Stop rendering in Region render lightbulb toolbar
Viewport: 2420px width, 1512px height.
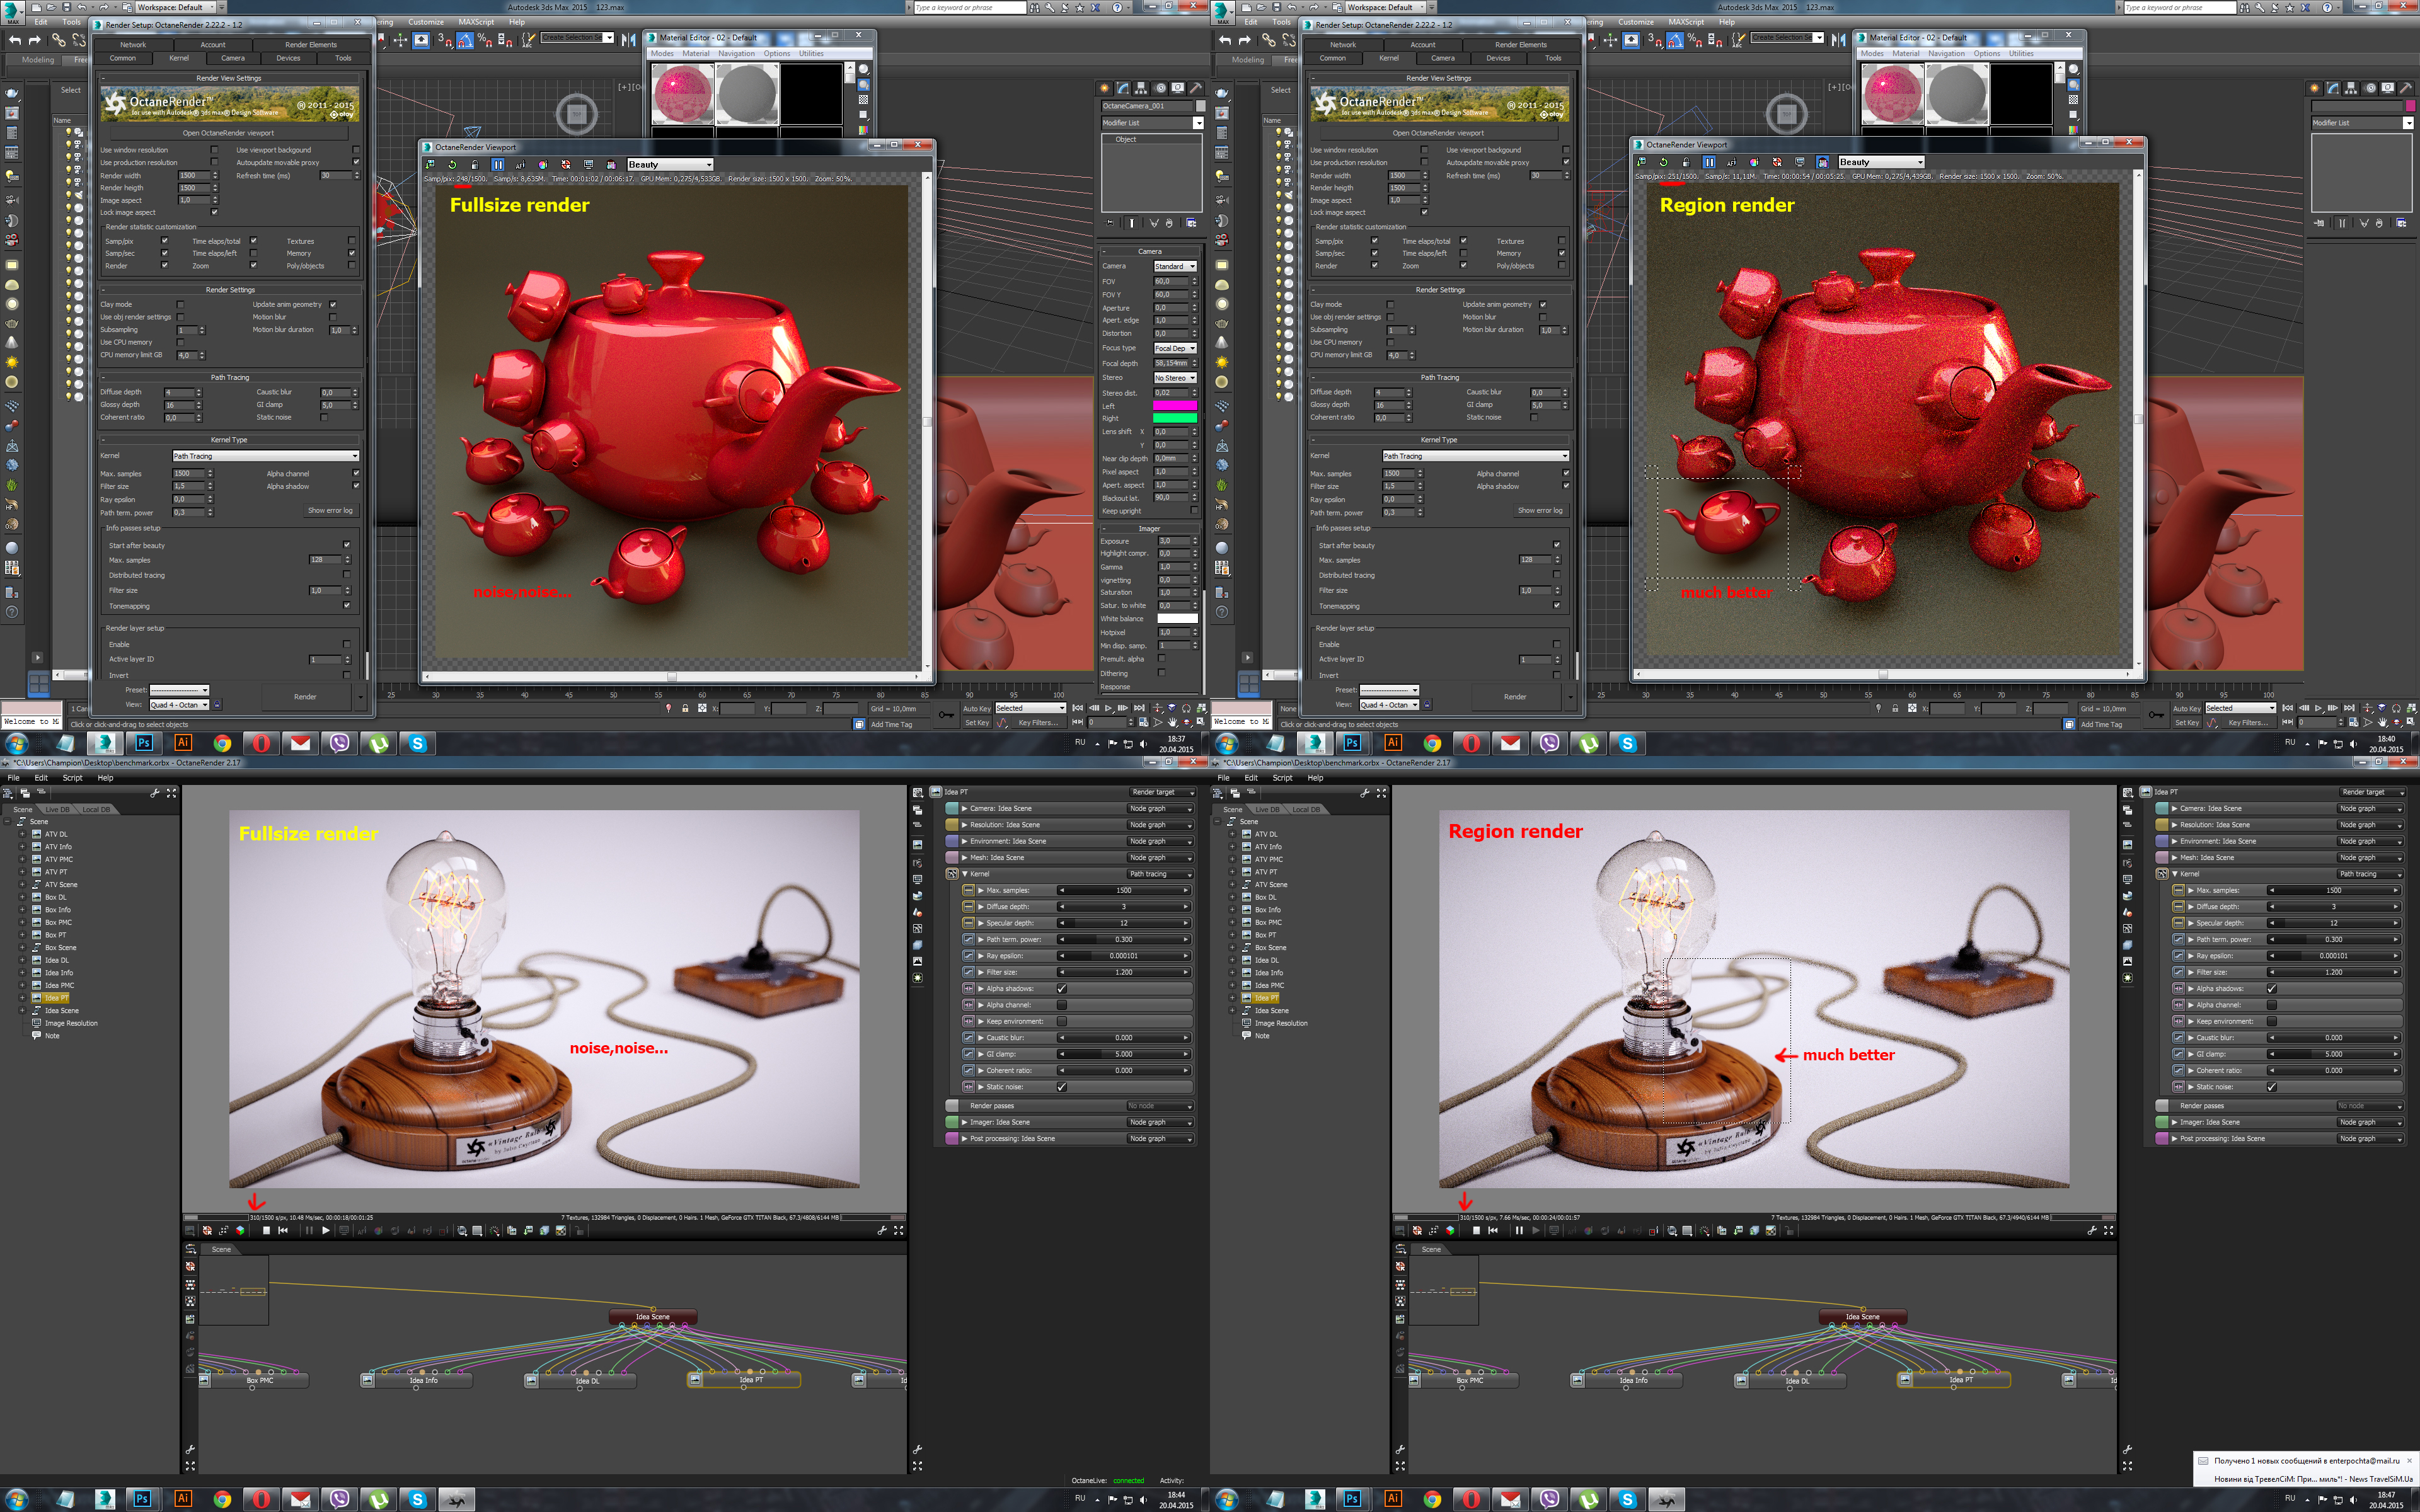1476,1231
